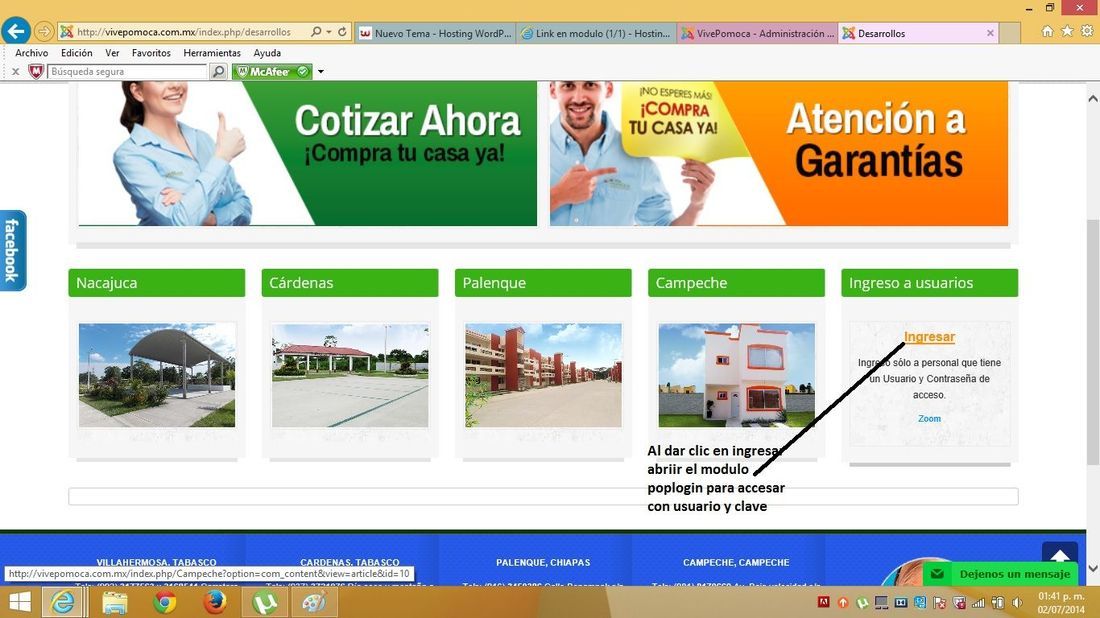The width and height of the screenshot is (1100, 618).
Task: Open the Palenque development photo
Action: [x=544, y=375]
